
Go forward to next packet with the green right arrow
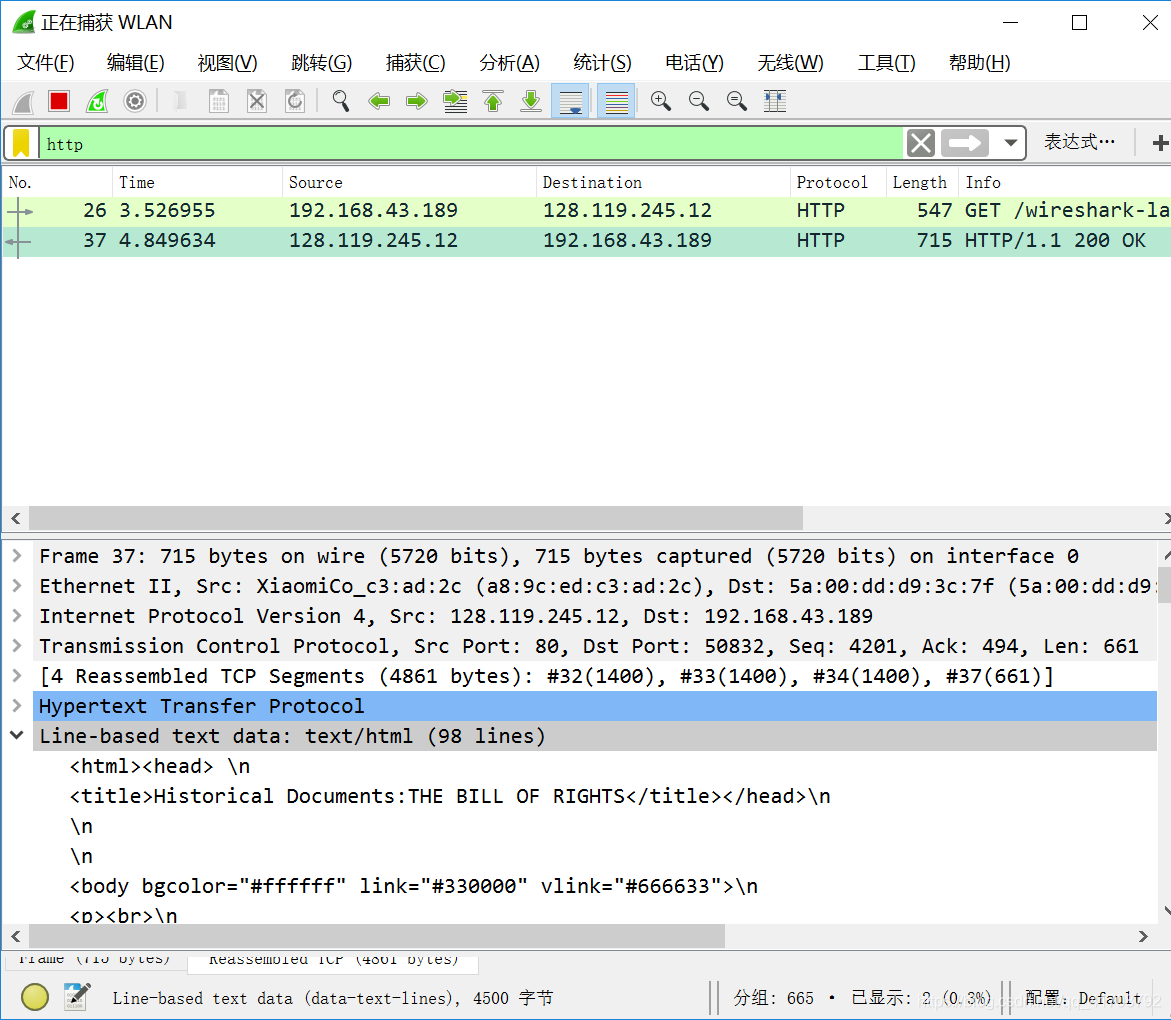[x=417, y=101]
